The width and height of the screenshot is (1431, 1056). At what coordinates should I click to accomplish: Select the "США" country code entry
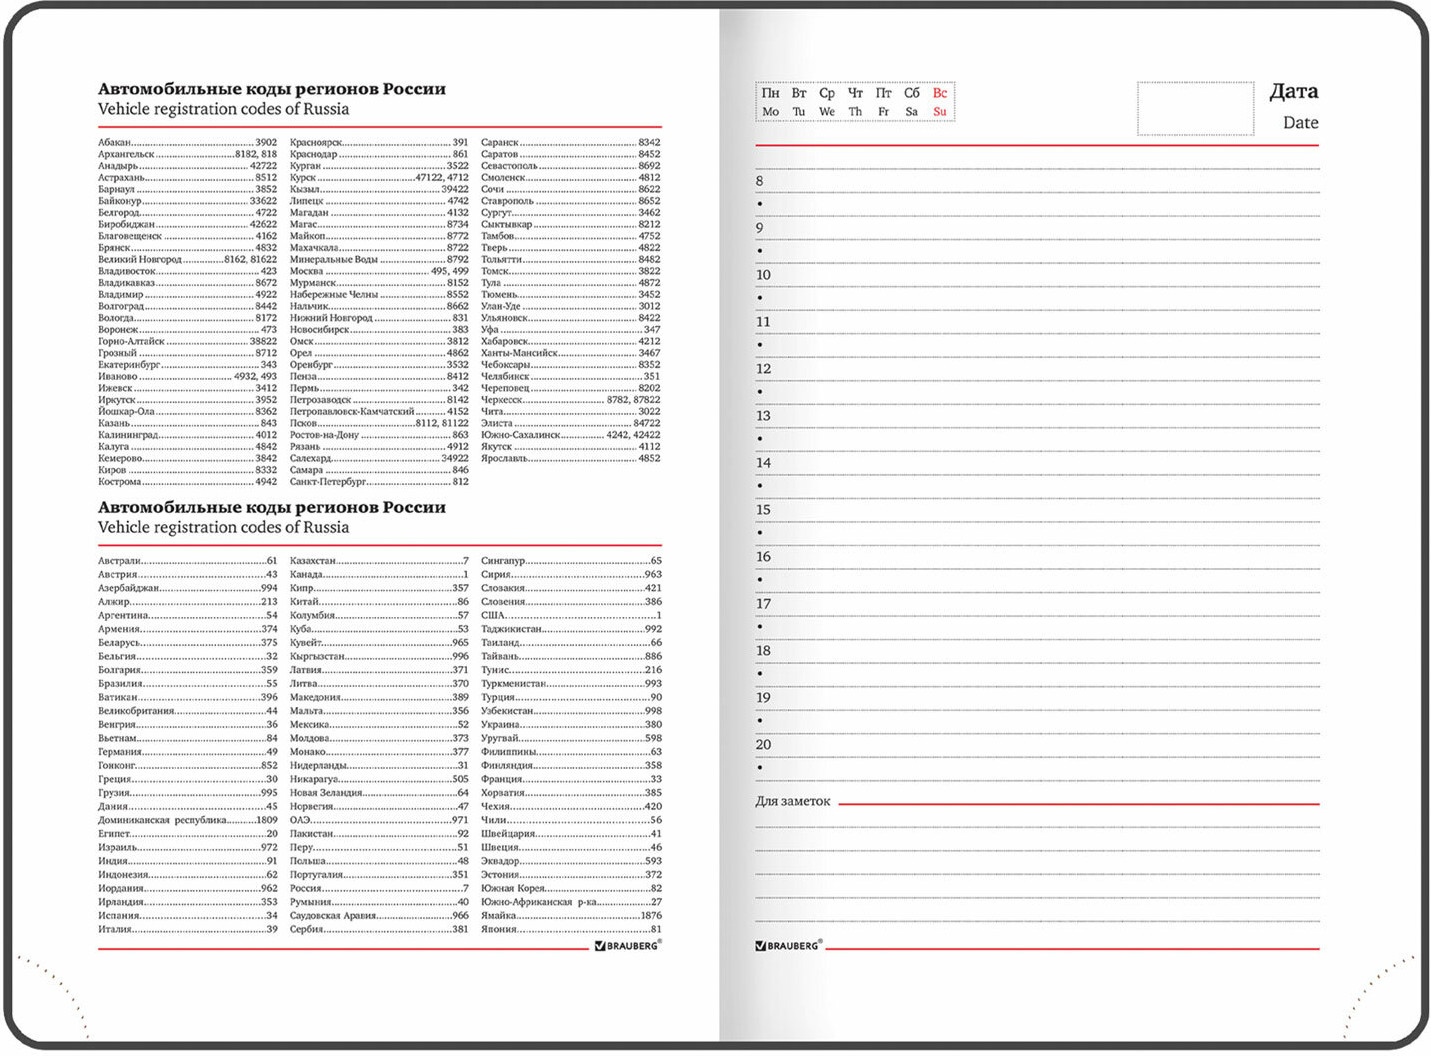pos(493,615)
